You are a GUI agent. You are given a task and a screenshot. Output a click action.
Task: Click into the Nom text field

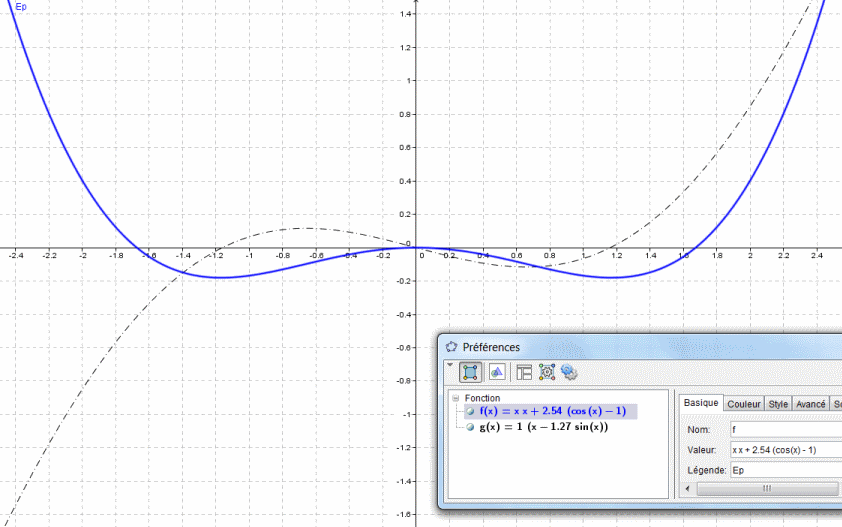tap(785, 430)
